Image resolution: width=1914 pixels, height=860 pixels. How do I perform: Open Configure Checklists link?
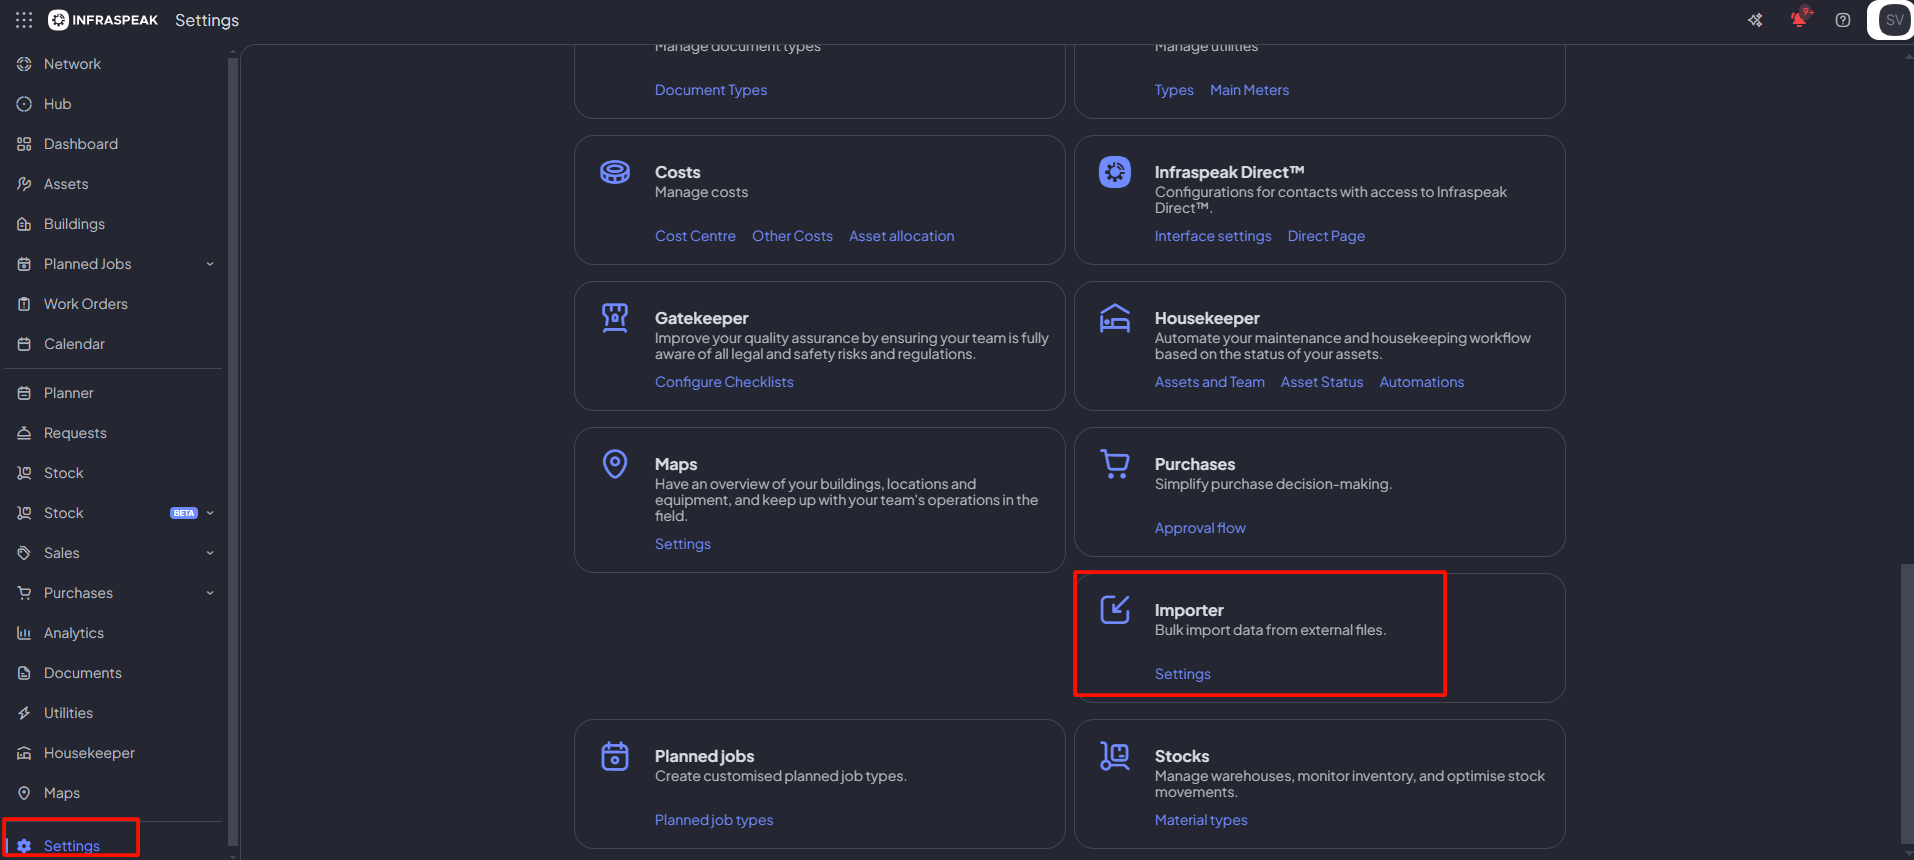pos(724,382)
